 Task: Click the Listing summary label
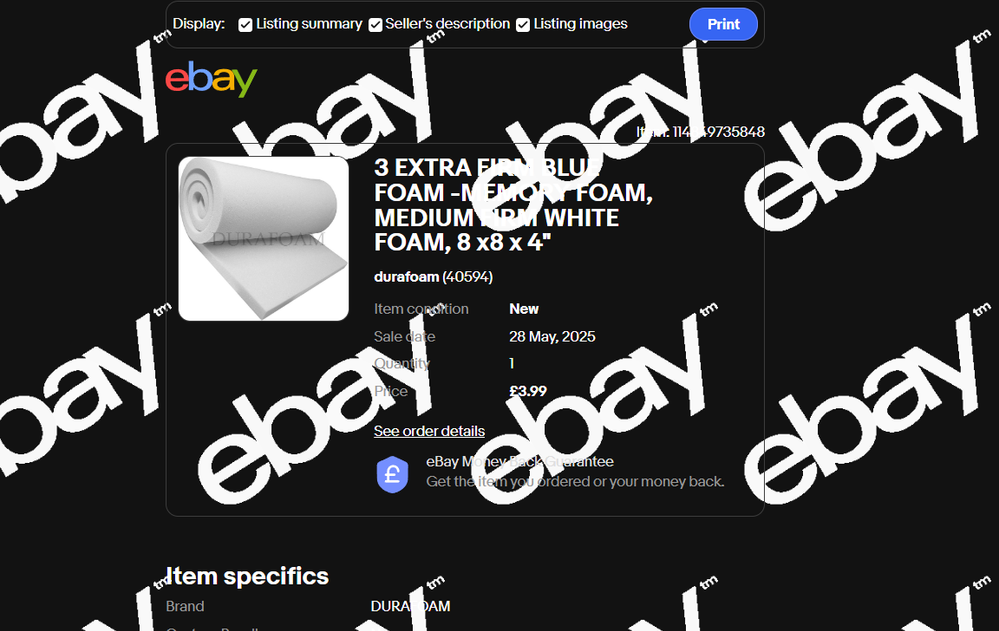(x=309, y=24)
